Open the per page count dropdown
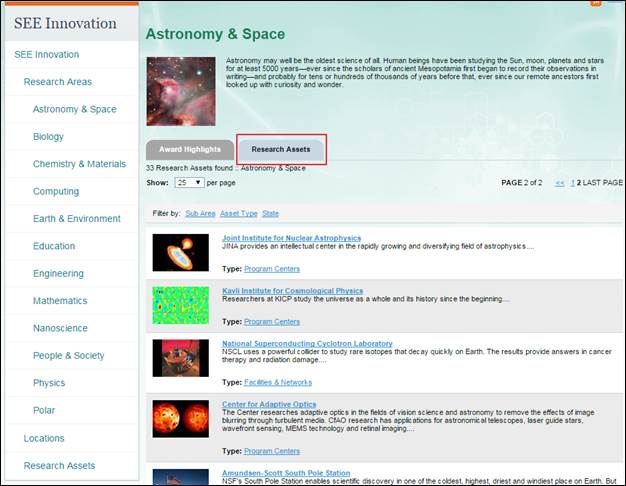626x486 pixels. (x=190, y=182)
